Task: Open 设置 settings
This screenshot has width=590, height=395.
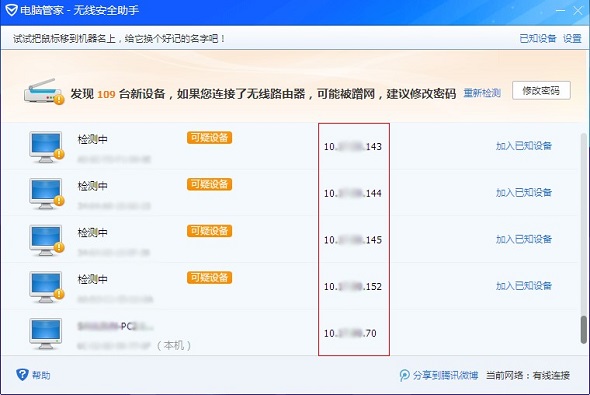Action: [572, 38]
